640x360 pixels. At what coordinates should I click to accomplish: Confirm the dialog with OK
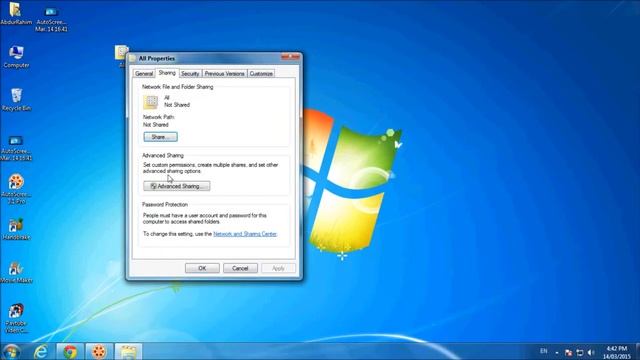[202, 268]
